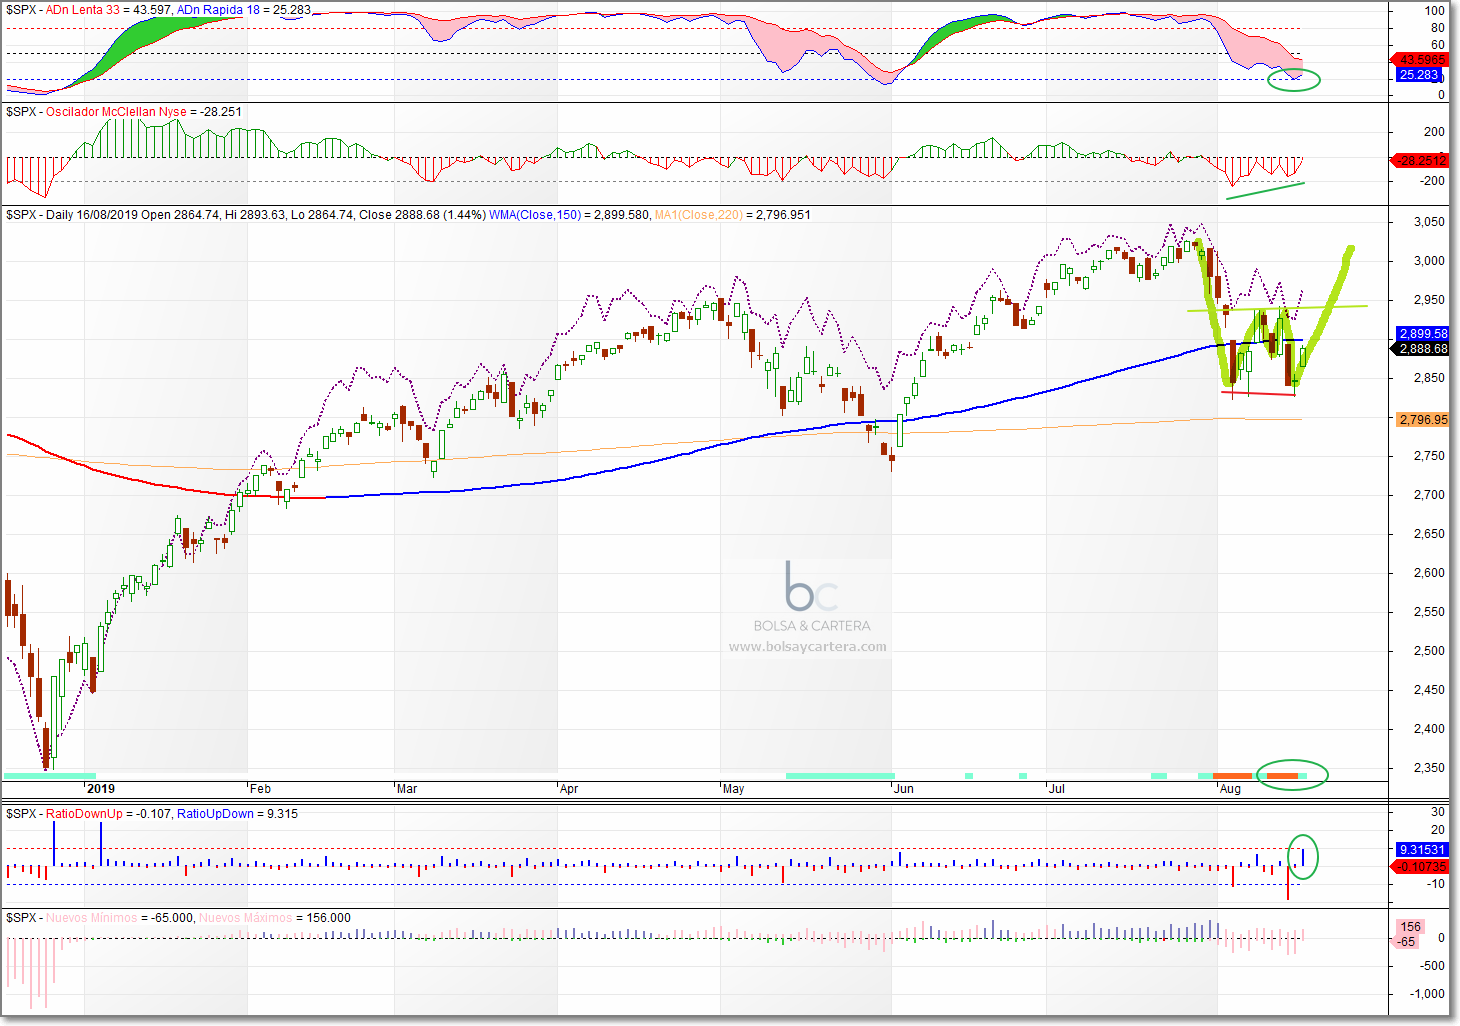Click the -500 label on new lows axis
The height and width of the screenshot is (1026, 1460).
tap(1433, 966)
